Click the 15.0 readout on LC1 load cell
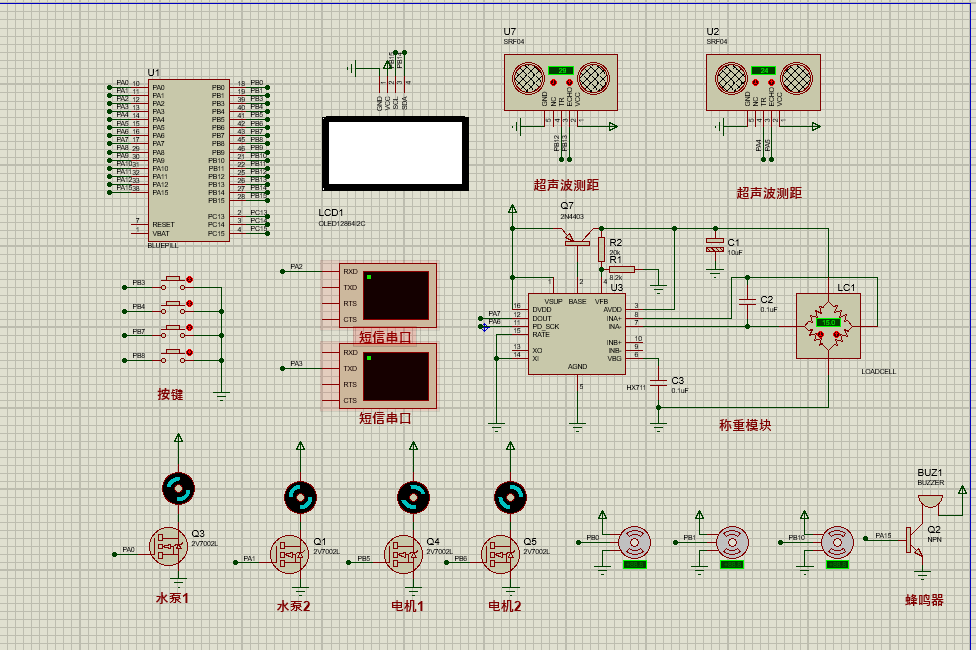Screen dimensions: 976x650 (828, 323)
